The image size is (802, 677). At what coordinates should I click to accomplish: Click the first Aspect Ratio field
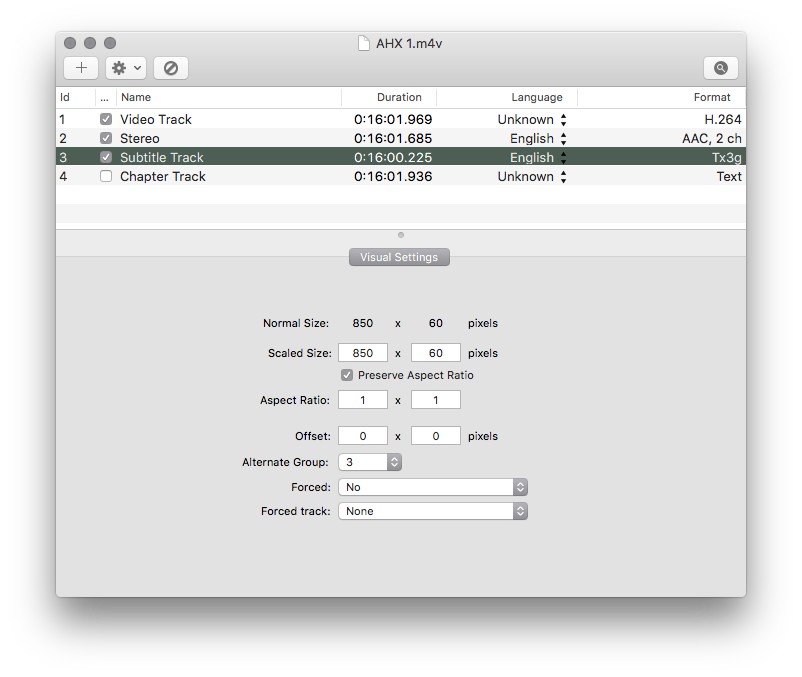(363, 400)
